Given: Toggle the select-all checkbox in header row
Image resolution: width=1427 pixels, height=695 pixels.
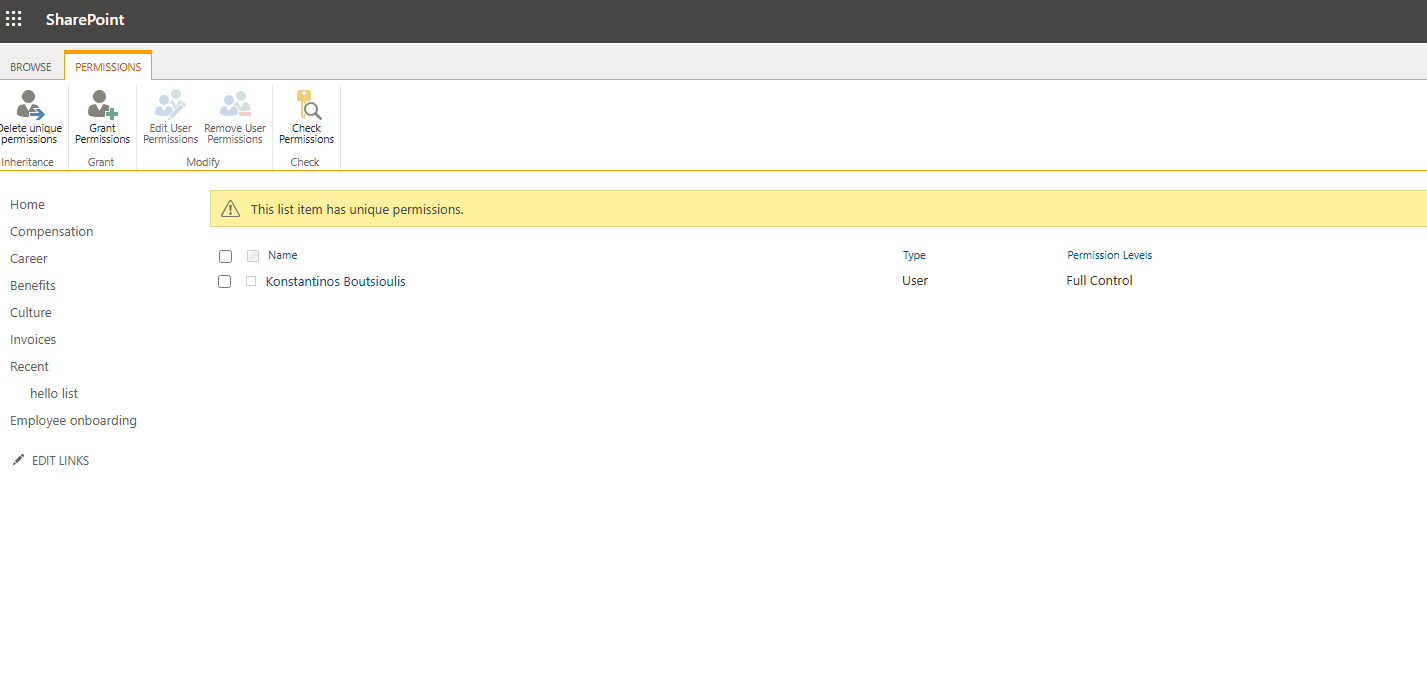Looking at the screenshot, I should (x=225, y=256).
